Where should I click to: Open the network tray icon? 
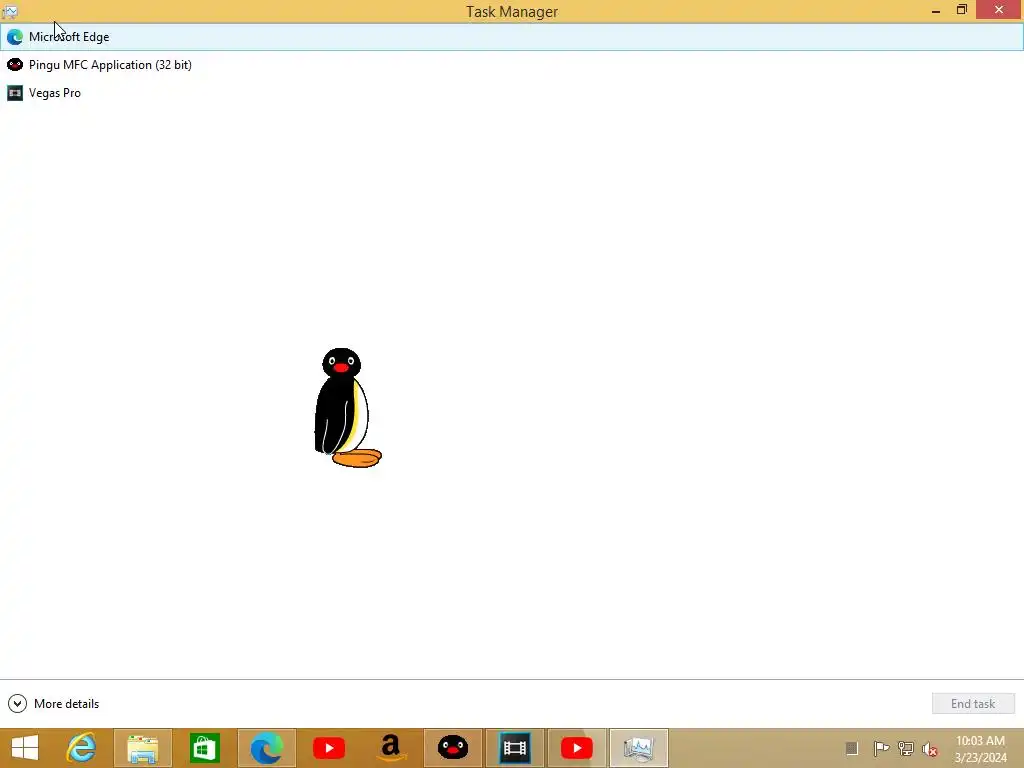click(x=906, y=748)
